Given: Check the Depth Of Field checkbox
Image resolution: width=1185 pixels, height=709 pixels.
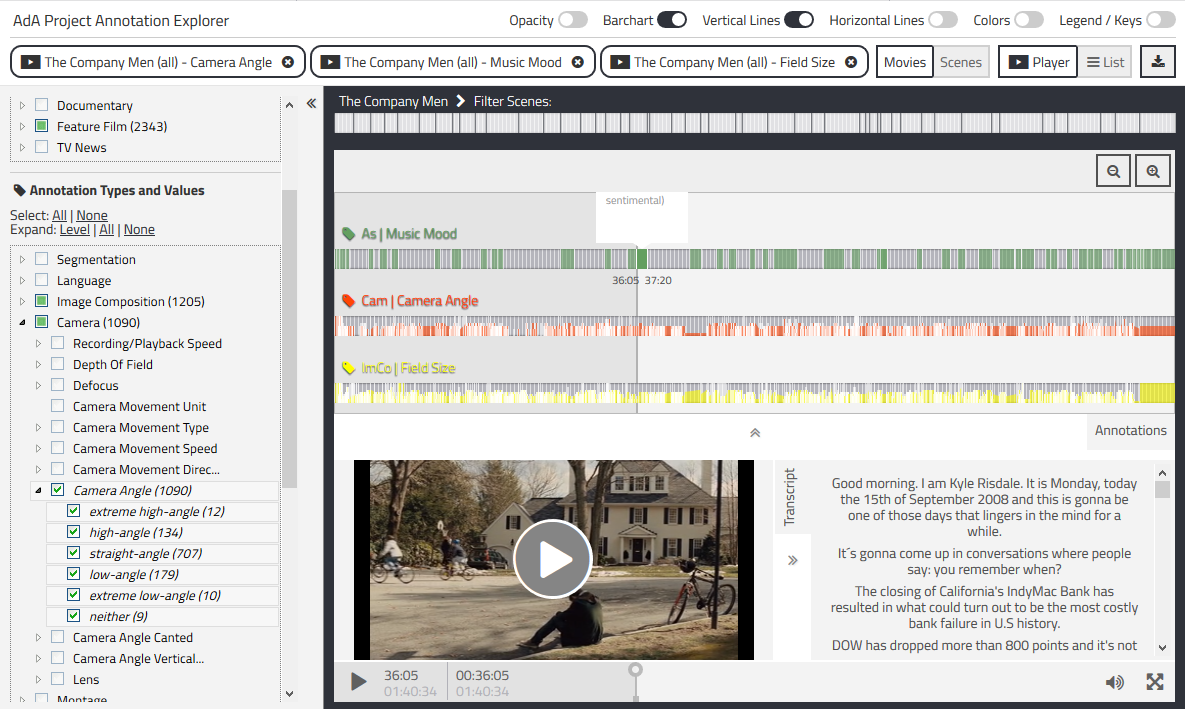Looking at the screenshot, I should [57, 364].
